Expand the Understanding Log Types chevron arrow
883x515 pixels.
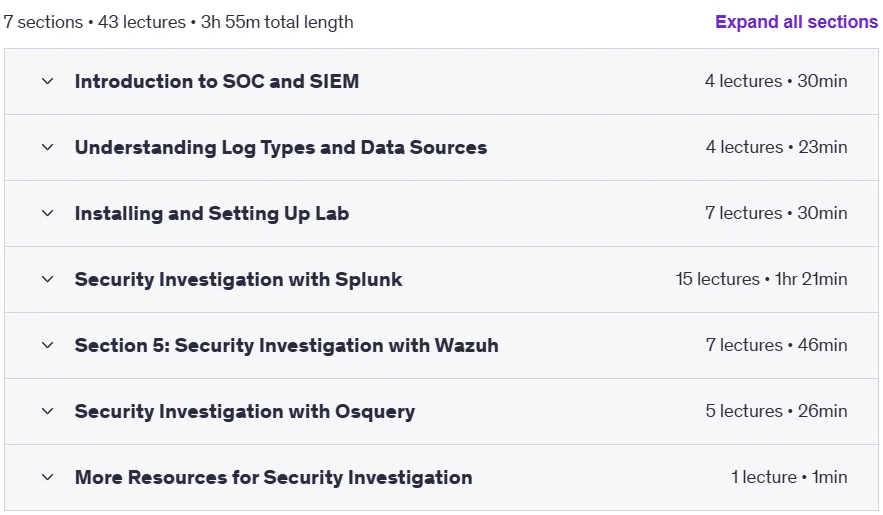pos(48,147)
